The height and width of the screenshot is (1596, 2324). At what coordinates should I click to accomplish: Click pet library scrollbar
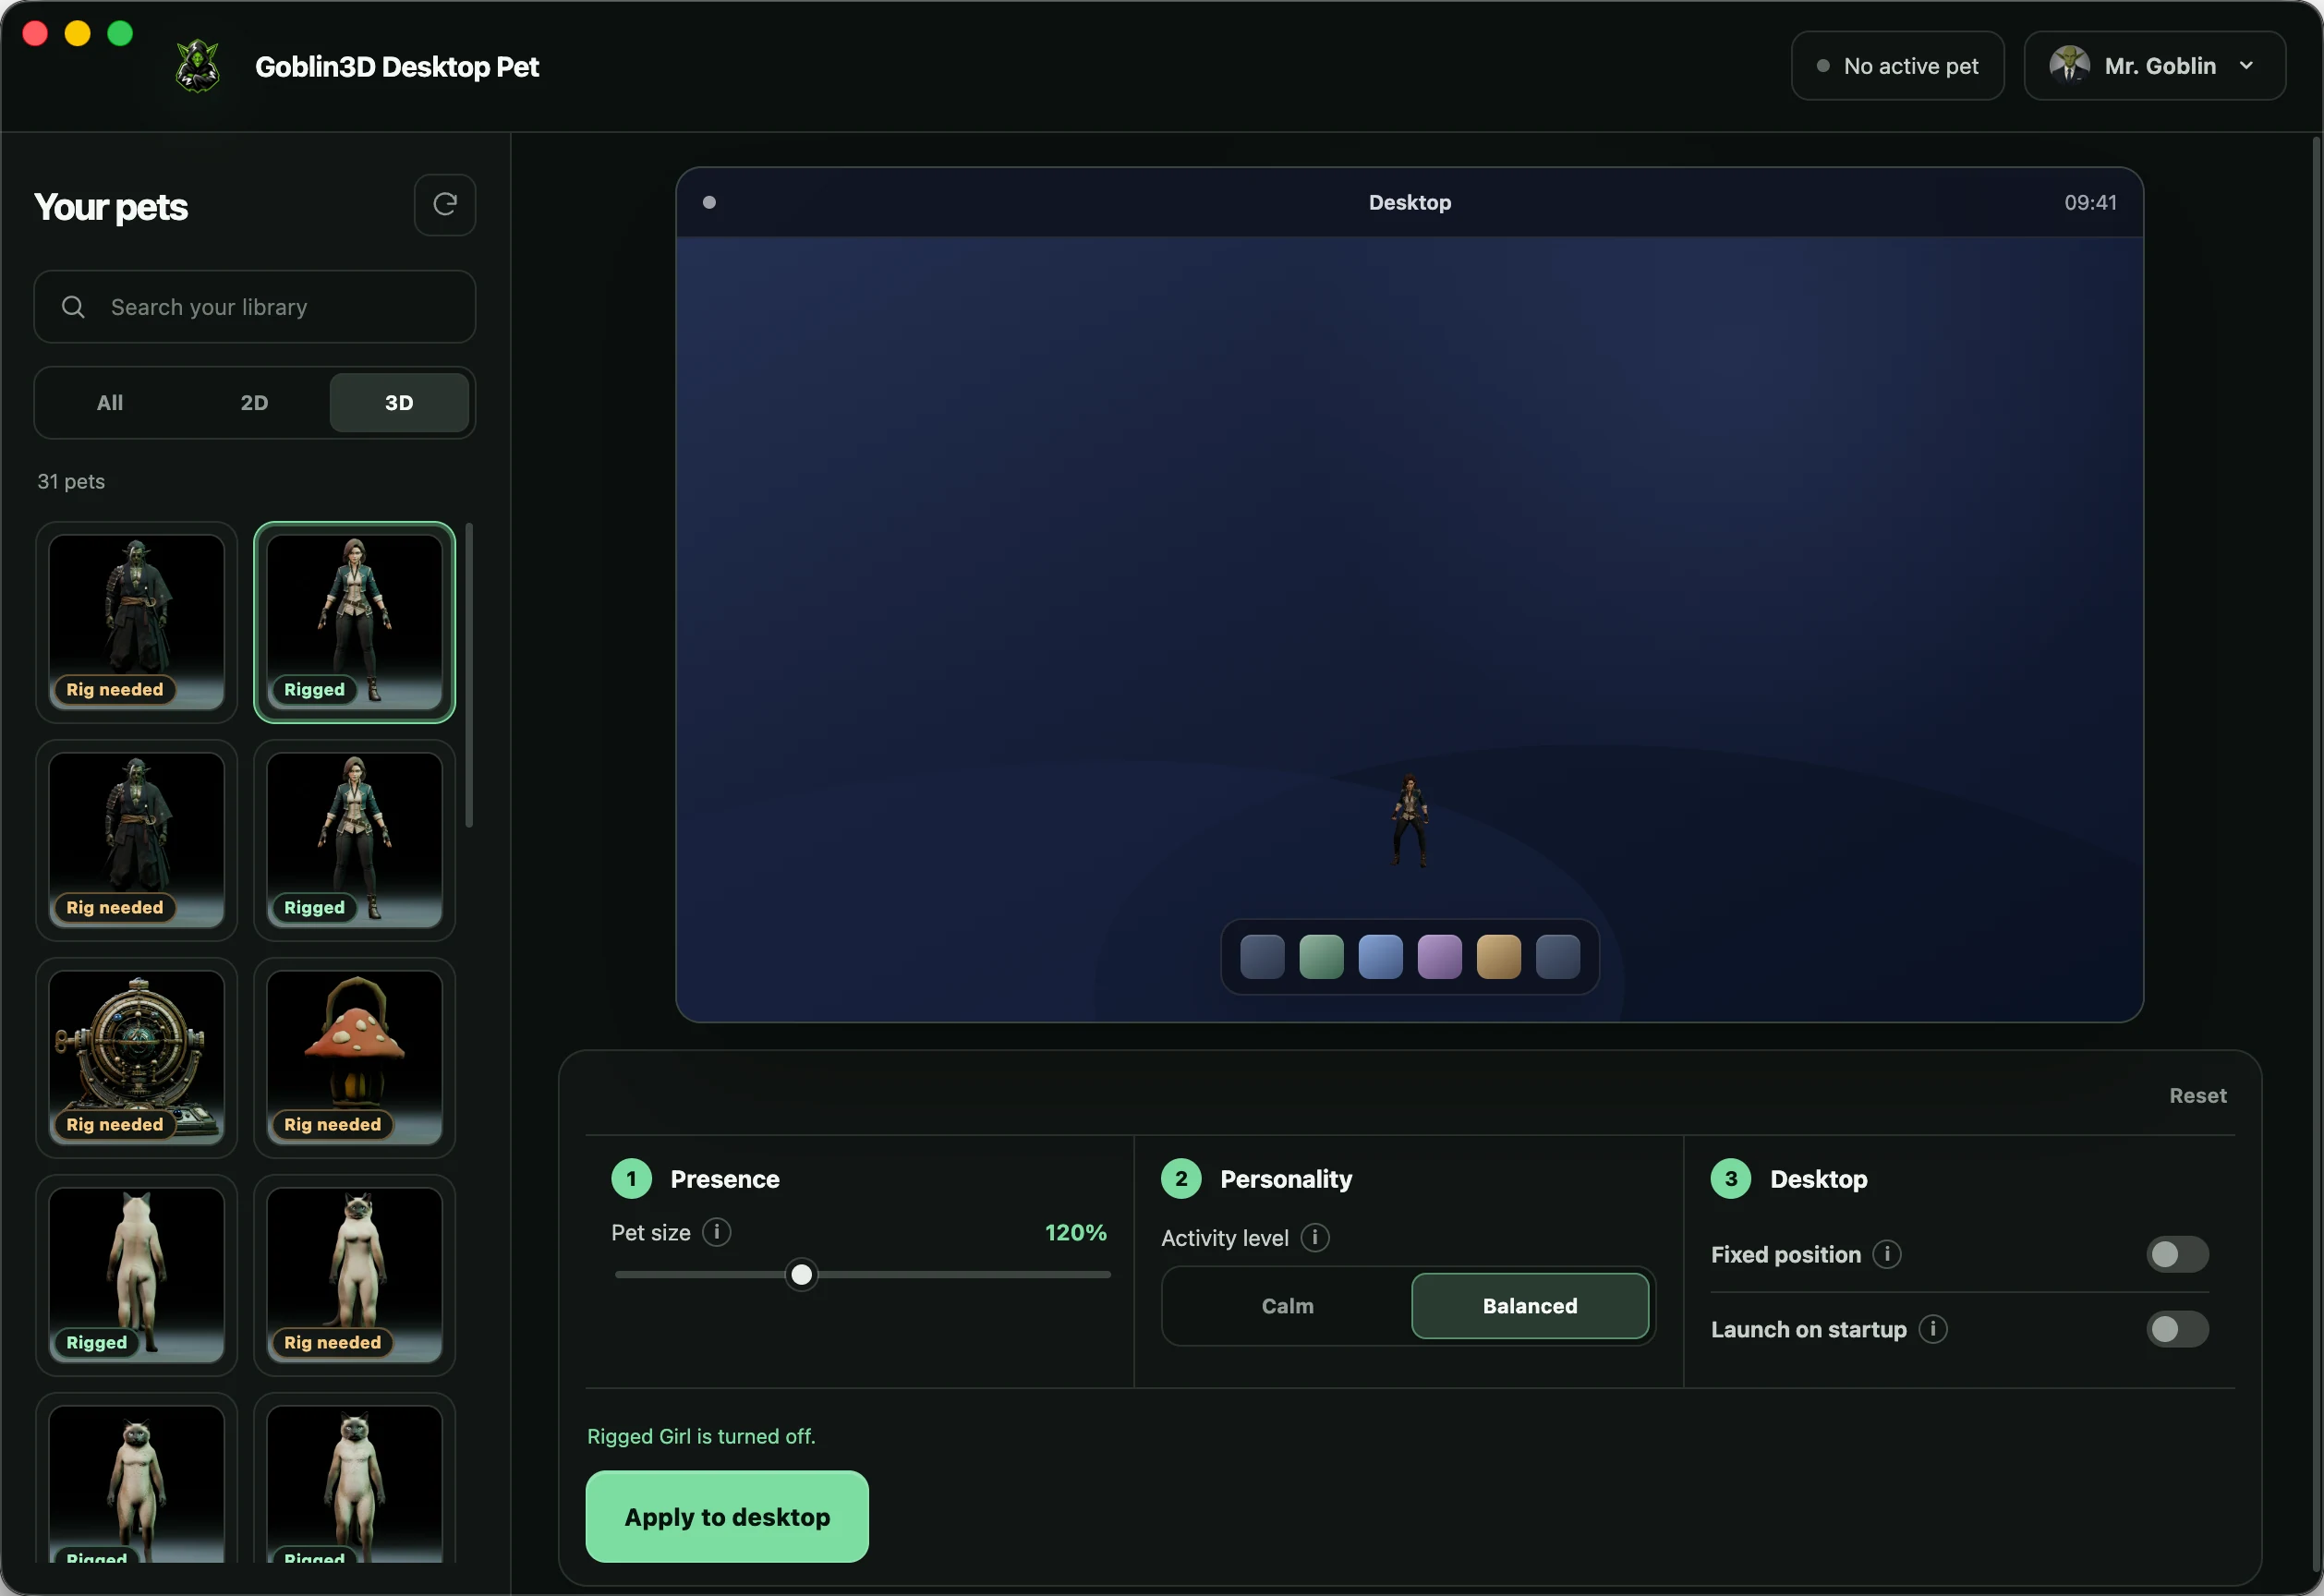click(469, 675)
